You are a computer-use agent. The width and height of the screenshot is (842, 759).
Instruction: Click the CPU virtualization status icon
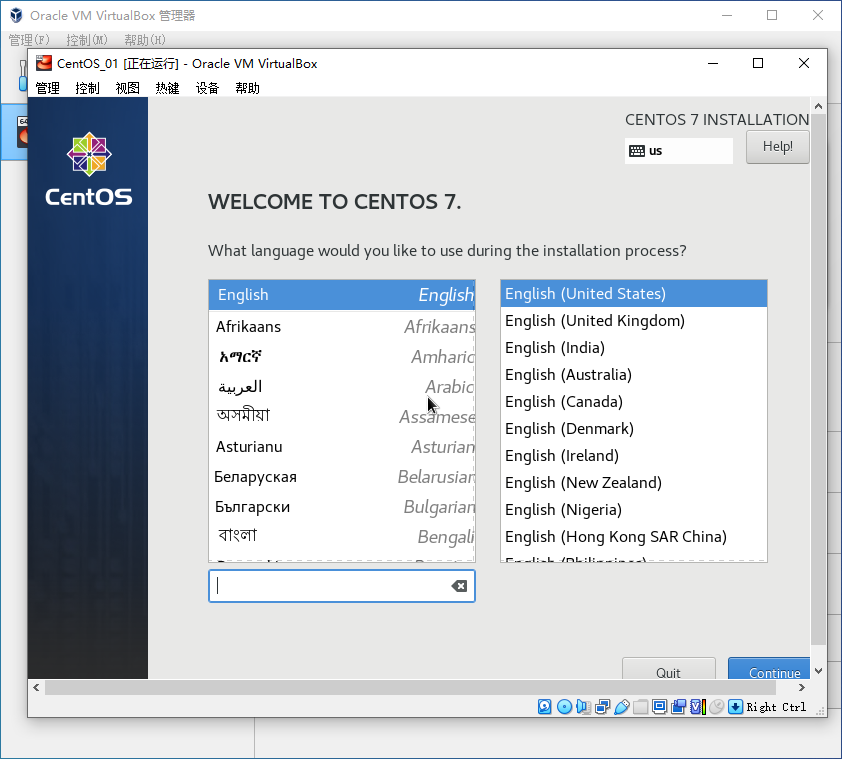[x=698, y=706]
